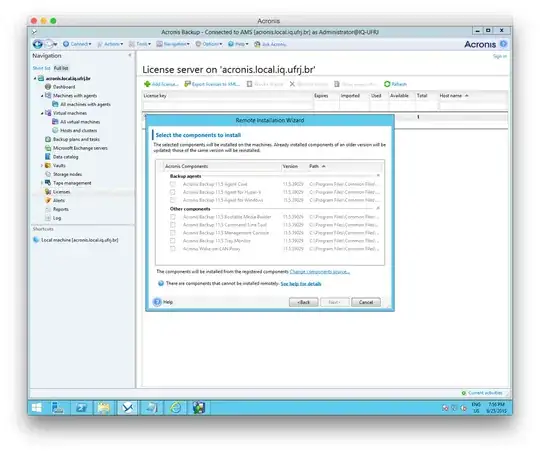Open the Navigation menu
Viewport: 540px width, 454px height.
[x=173, y=44]
